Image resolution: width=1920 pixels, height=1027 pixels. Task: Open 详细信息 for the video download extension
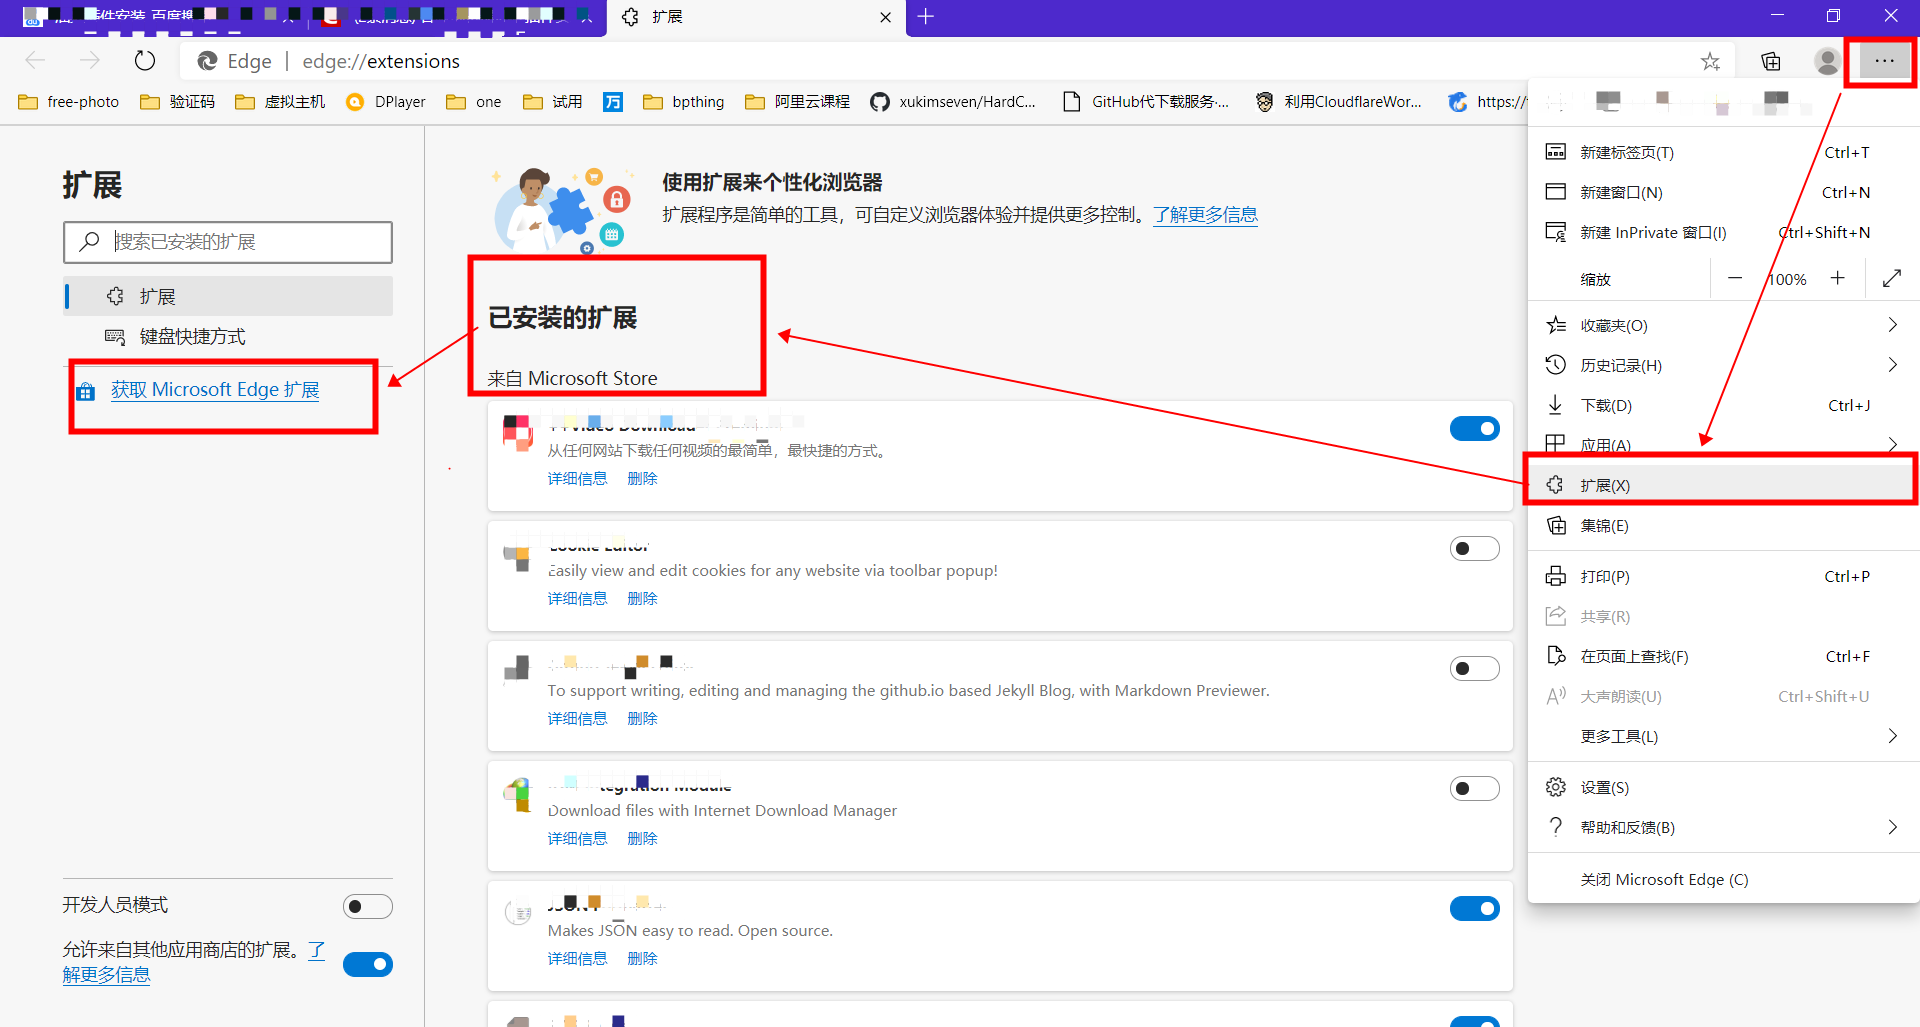577,479
